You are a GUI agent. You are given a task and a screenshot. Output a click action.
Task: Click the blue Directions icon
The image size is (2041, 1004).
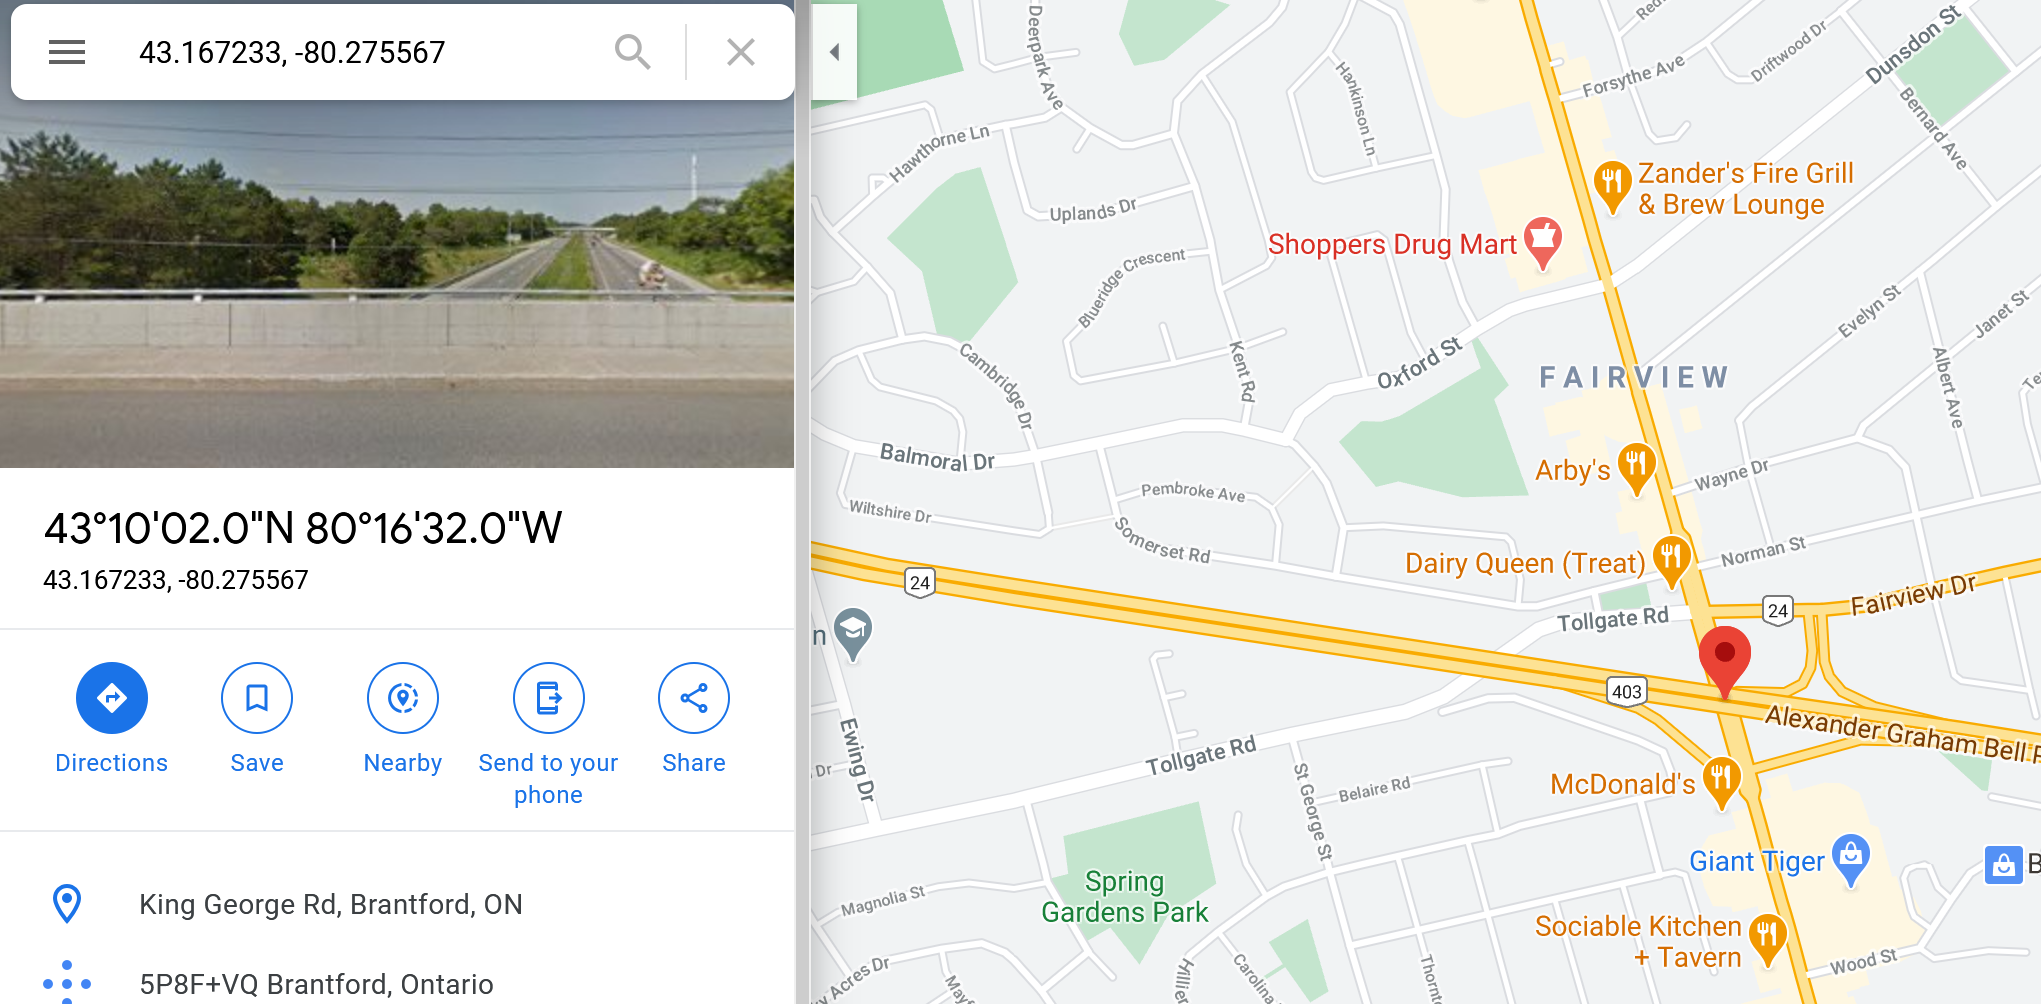pos(112,698)
